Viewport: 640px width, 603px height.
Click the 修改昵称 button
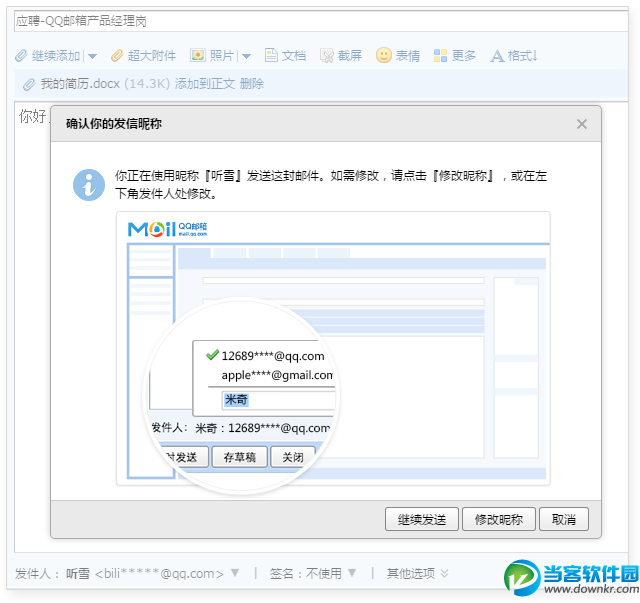point(499,519)
